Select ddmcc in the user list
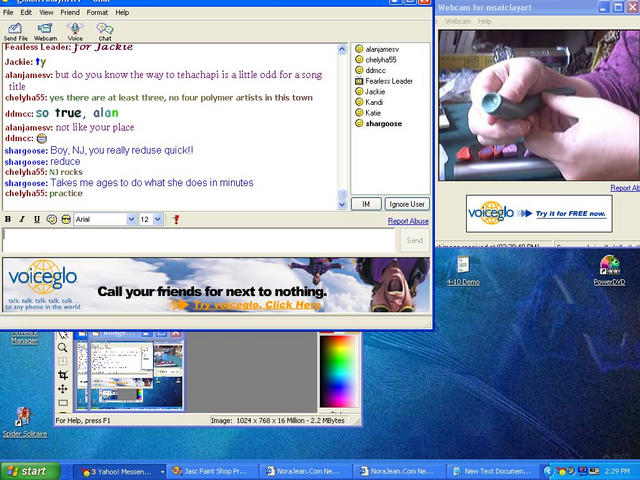This screenshot has width=640, height=480. coord(371,70)
